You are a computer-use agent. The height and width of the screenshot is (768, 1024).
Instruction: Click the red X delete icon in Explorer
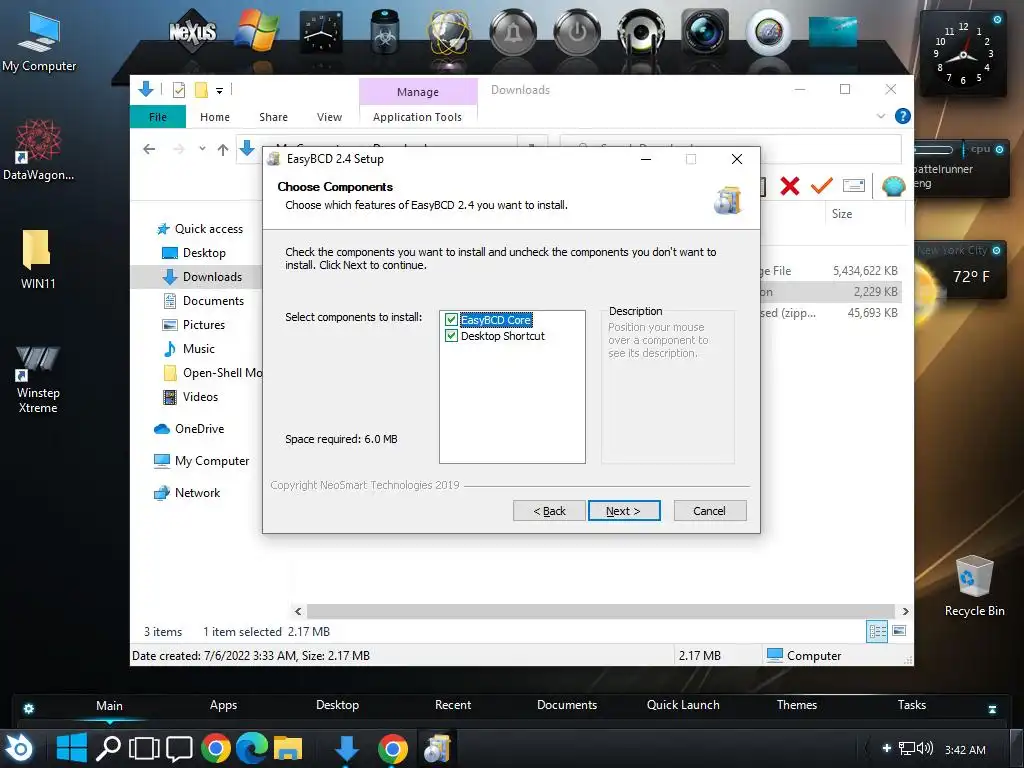pos(790,186)
